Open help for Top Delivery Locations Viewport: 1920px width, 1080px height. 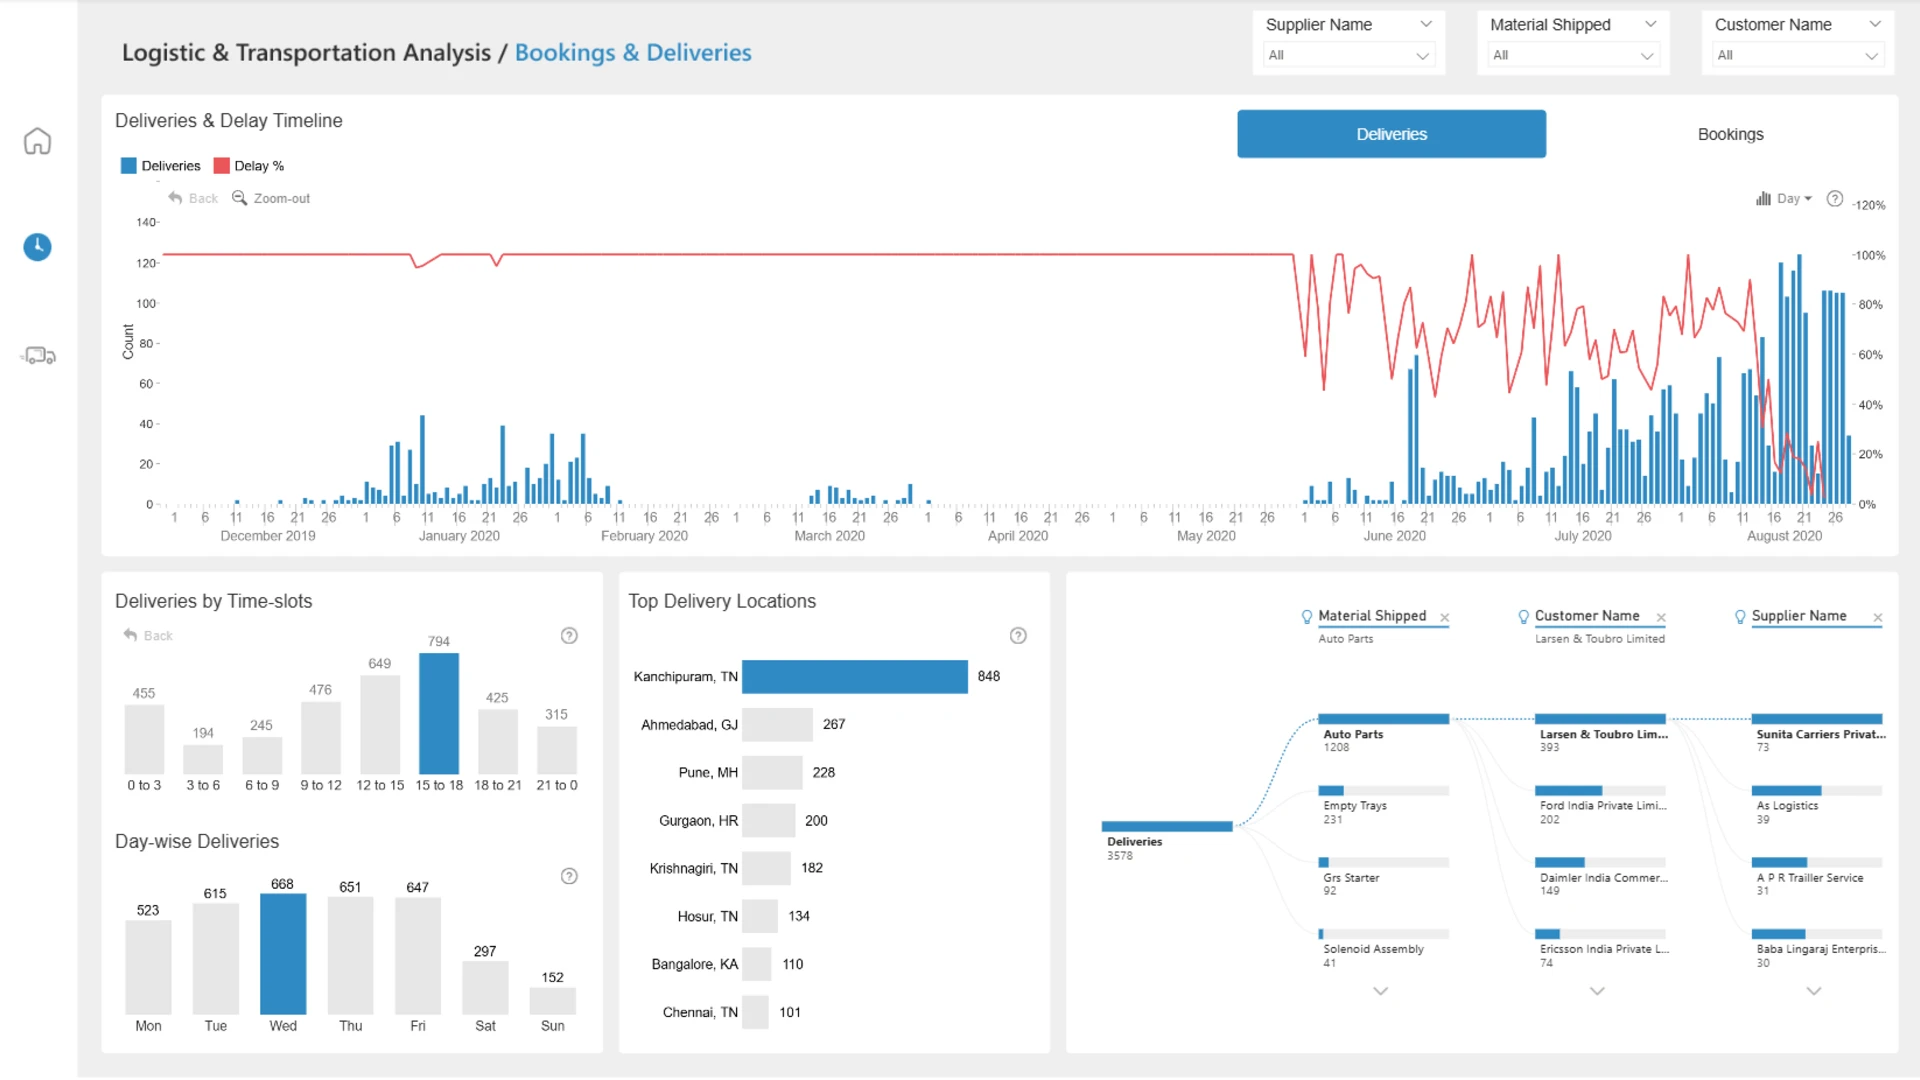click(x=1018, y=636)
